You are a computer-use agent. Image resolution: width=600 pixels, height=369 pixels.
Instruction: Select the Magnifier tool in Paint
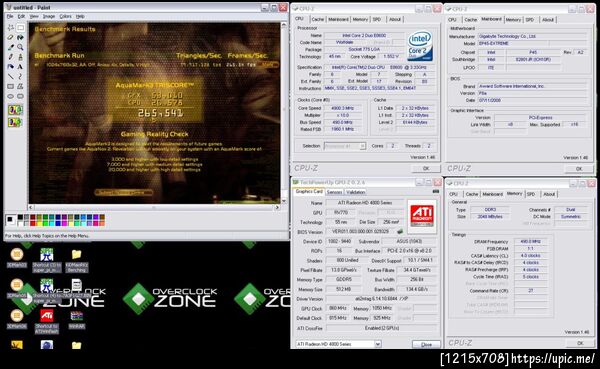click(20, 47)
